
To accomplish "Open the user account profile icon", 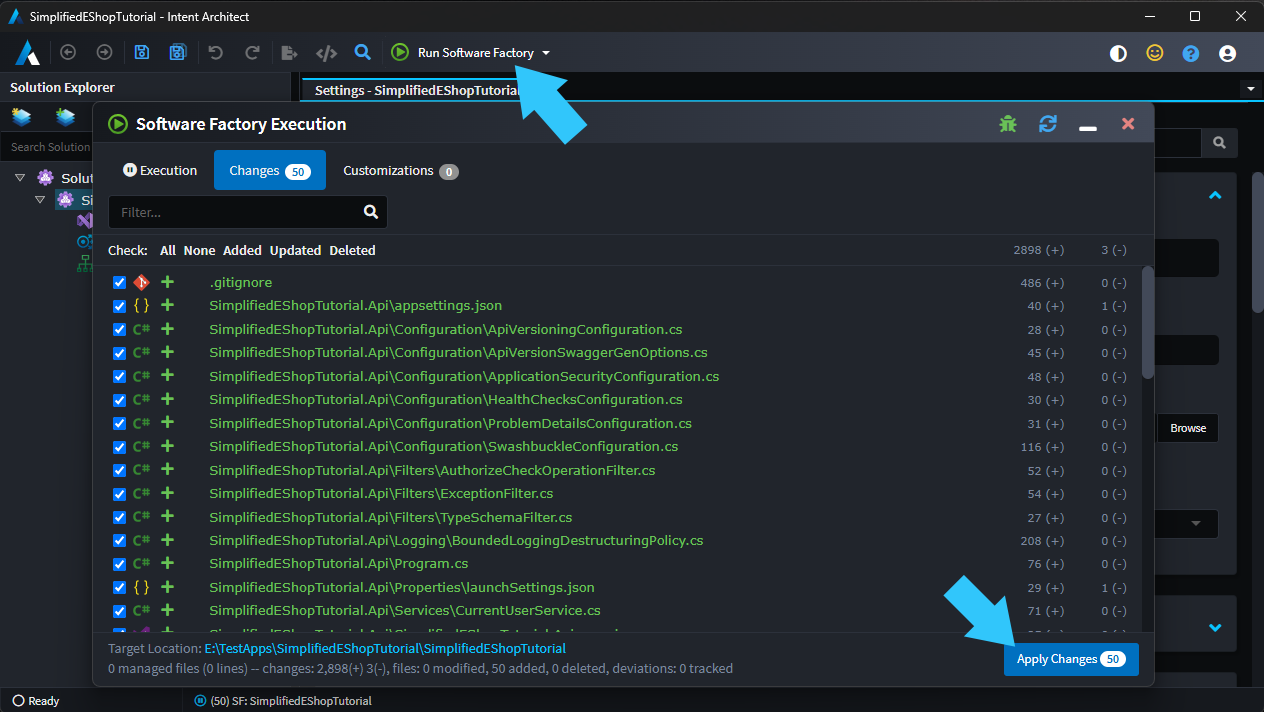I will 1228,54.
